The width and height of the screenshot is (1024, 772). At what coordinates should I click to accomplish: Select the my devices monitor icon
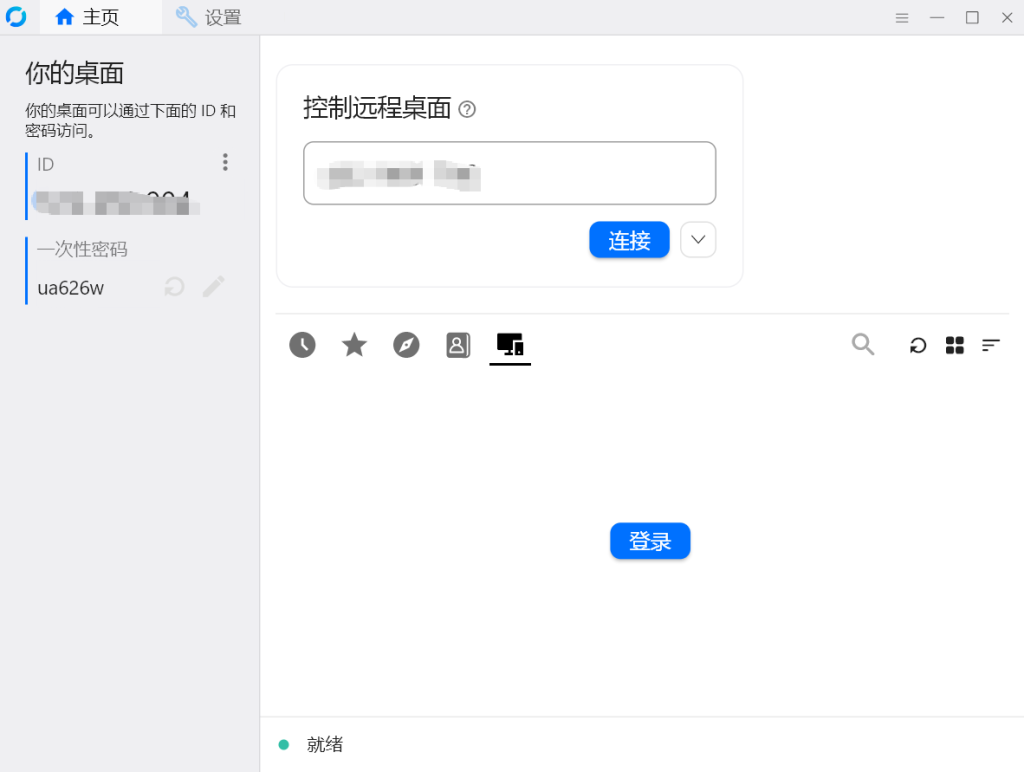(x=510, y=345)
